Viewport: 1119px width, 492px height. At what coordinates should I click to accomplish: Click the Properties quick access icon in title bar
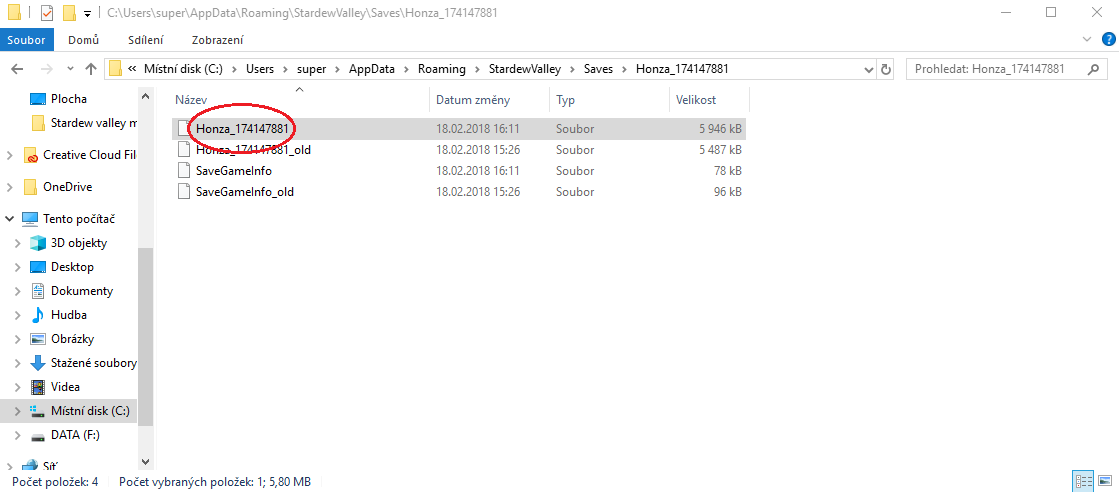(47, 13)
